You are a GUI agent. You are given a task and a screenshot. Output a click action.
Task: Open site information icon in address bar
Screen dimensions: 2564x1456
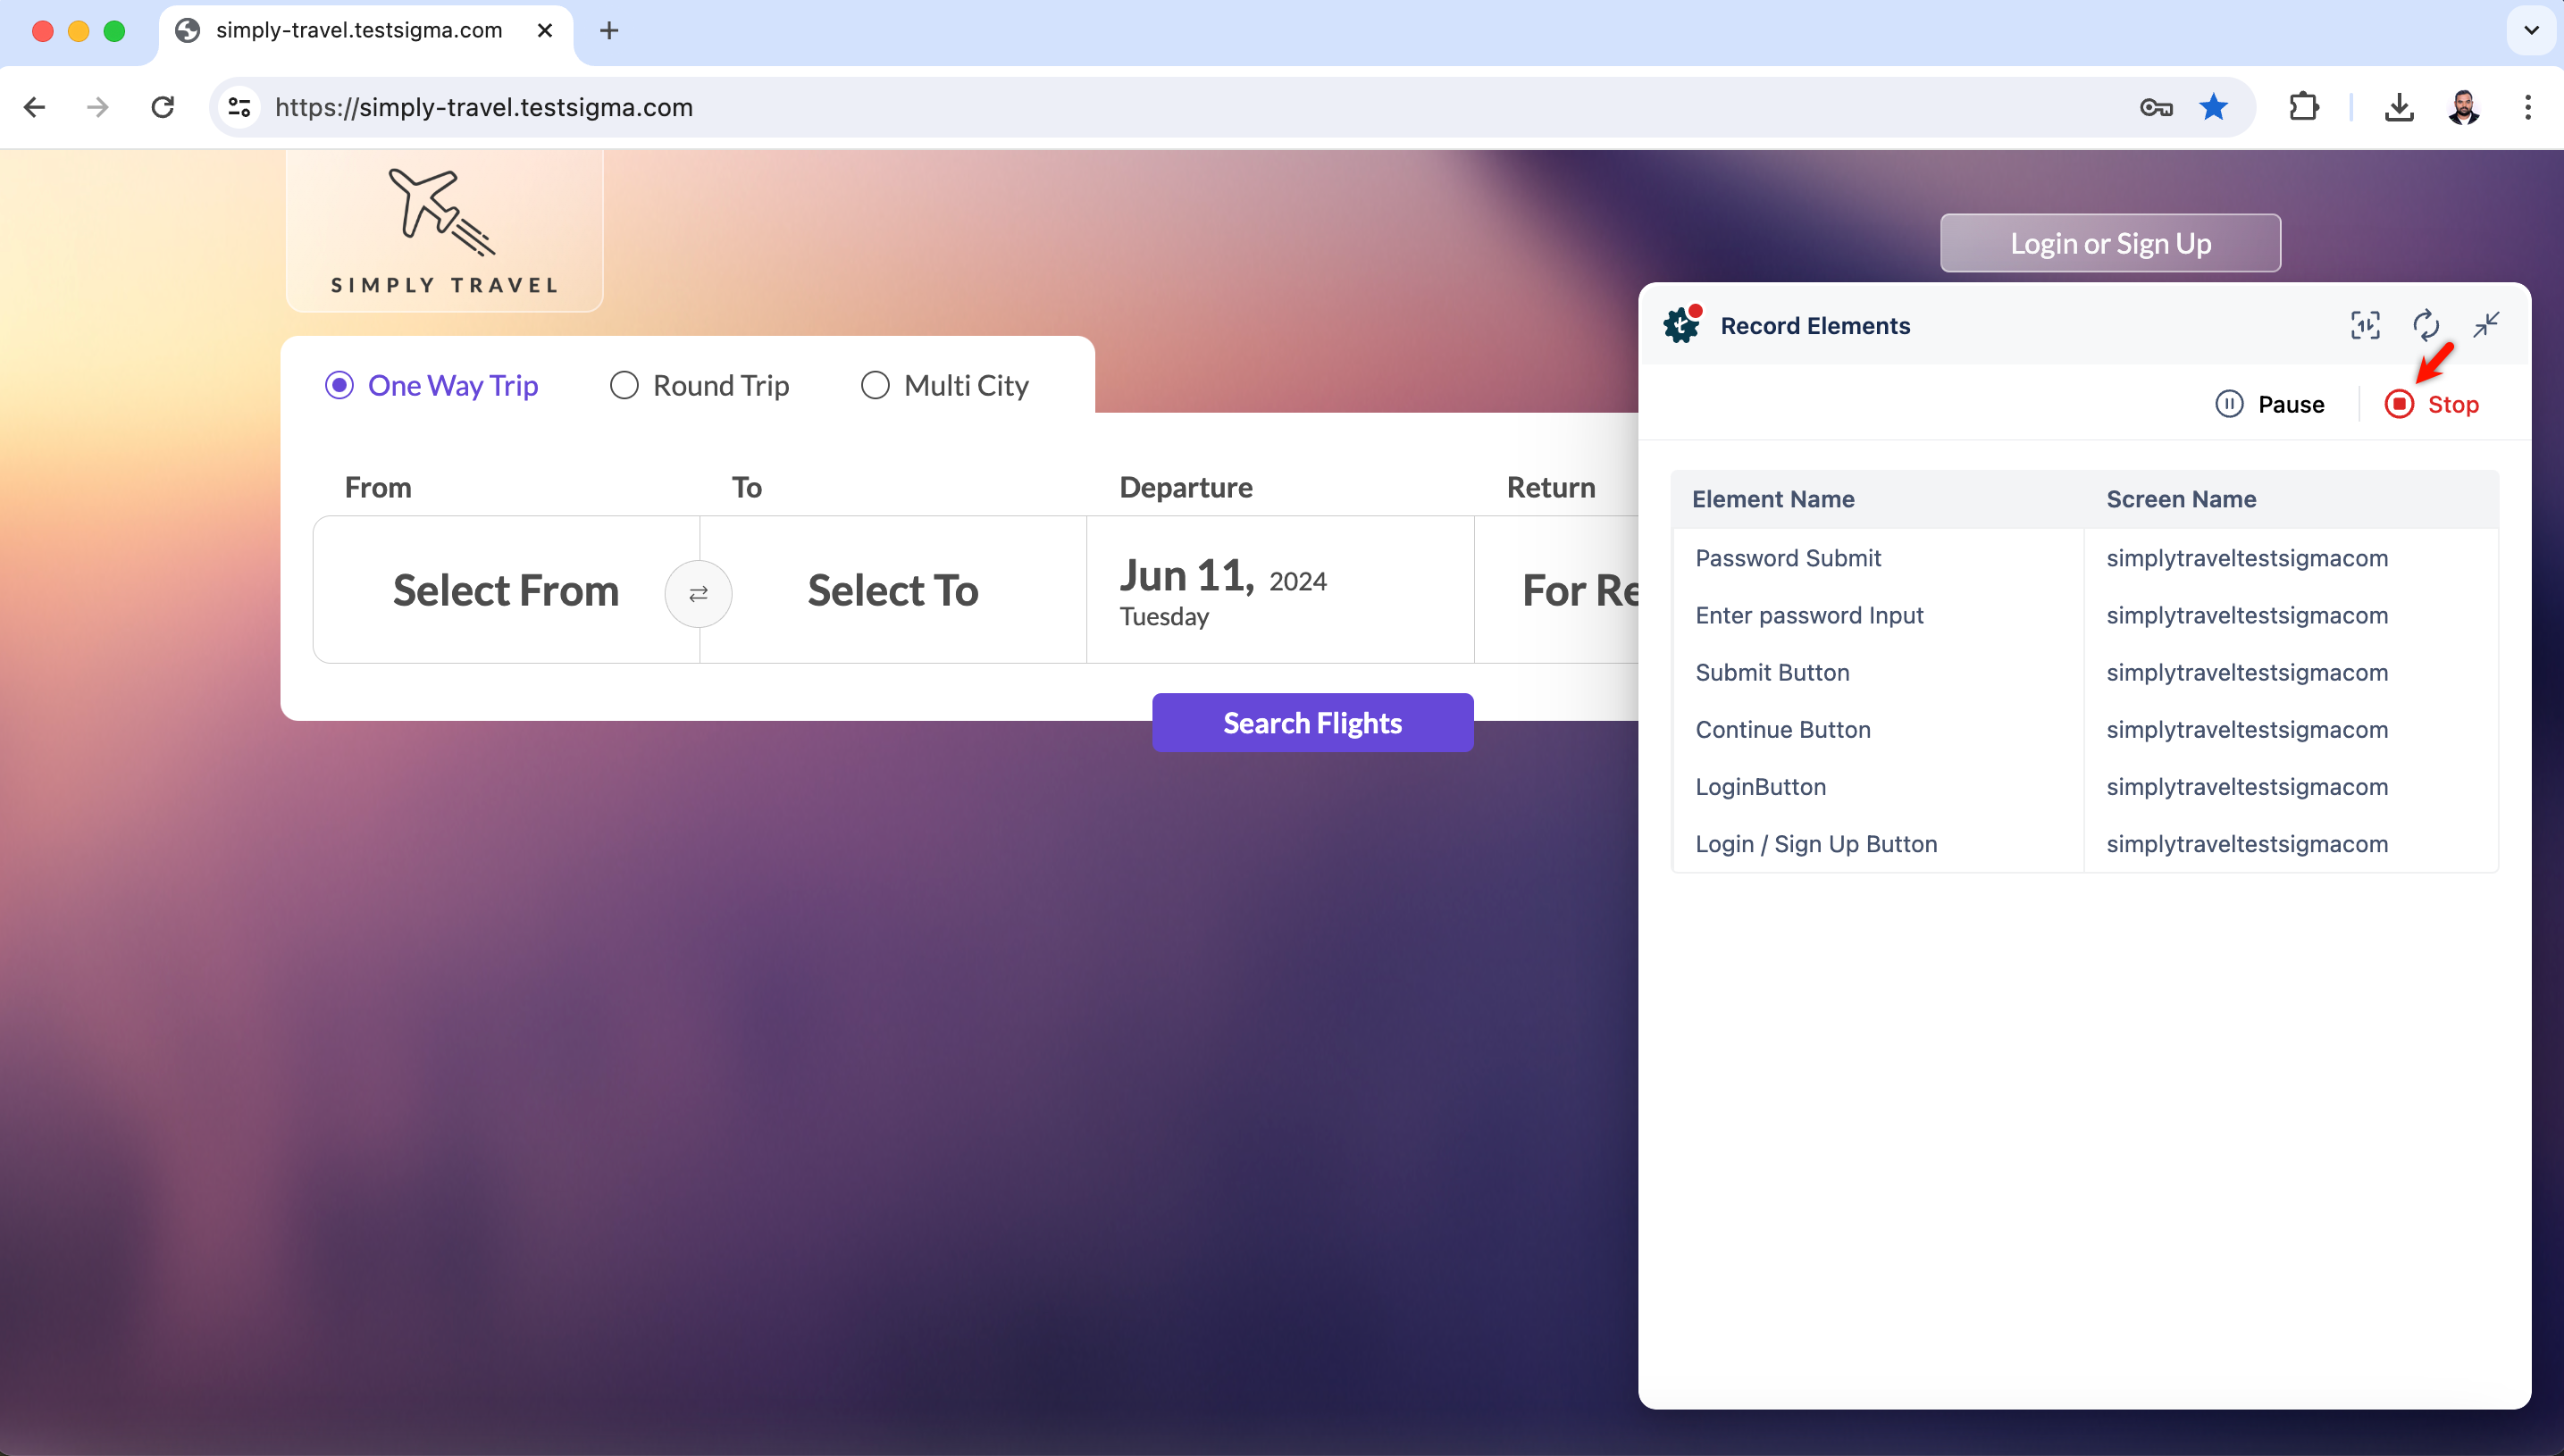click(x=239, y=107)
